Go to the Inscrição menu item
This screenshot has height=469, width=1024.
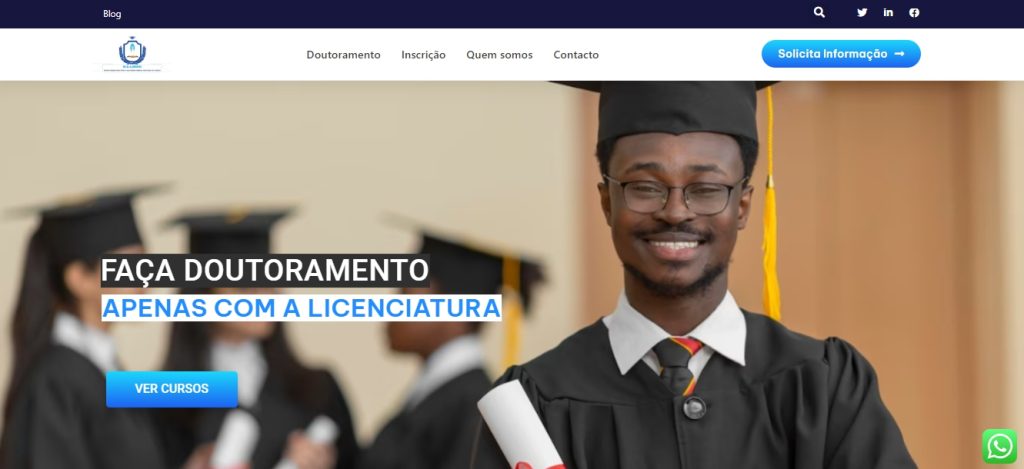click(423, 55)
